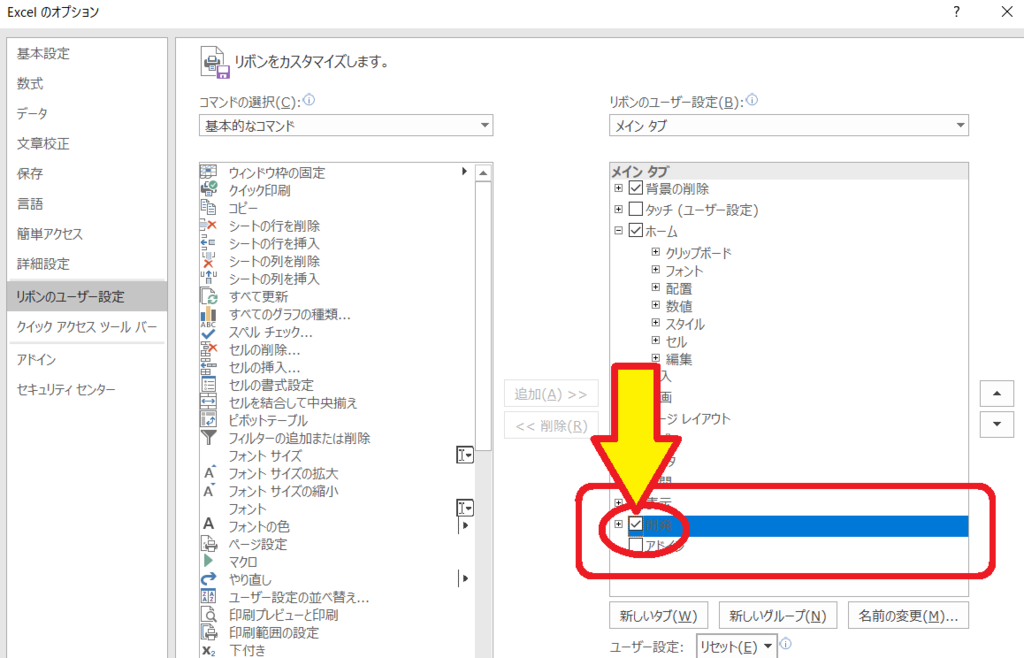Click the スペル チェック icon
Image resolution: width=1024 pixels, height=658 pixels.
pos(208,332)
